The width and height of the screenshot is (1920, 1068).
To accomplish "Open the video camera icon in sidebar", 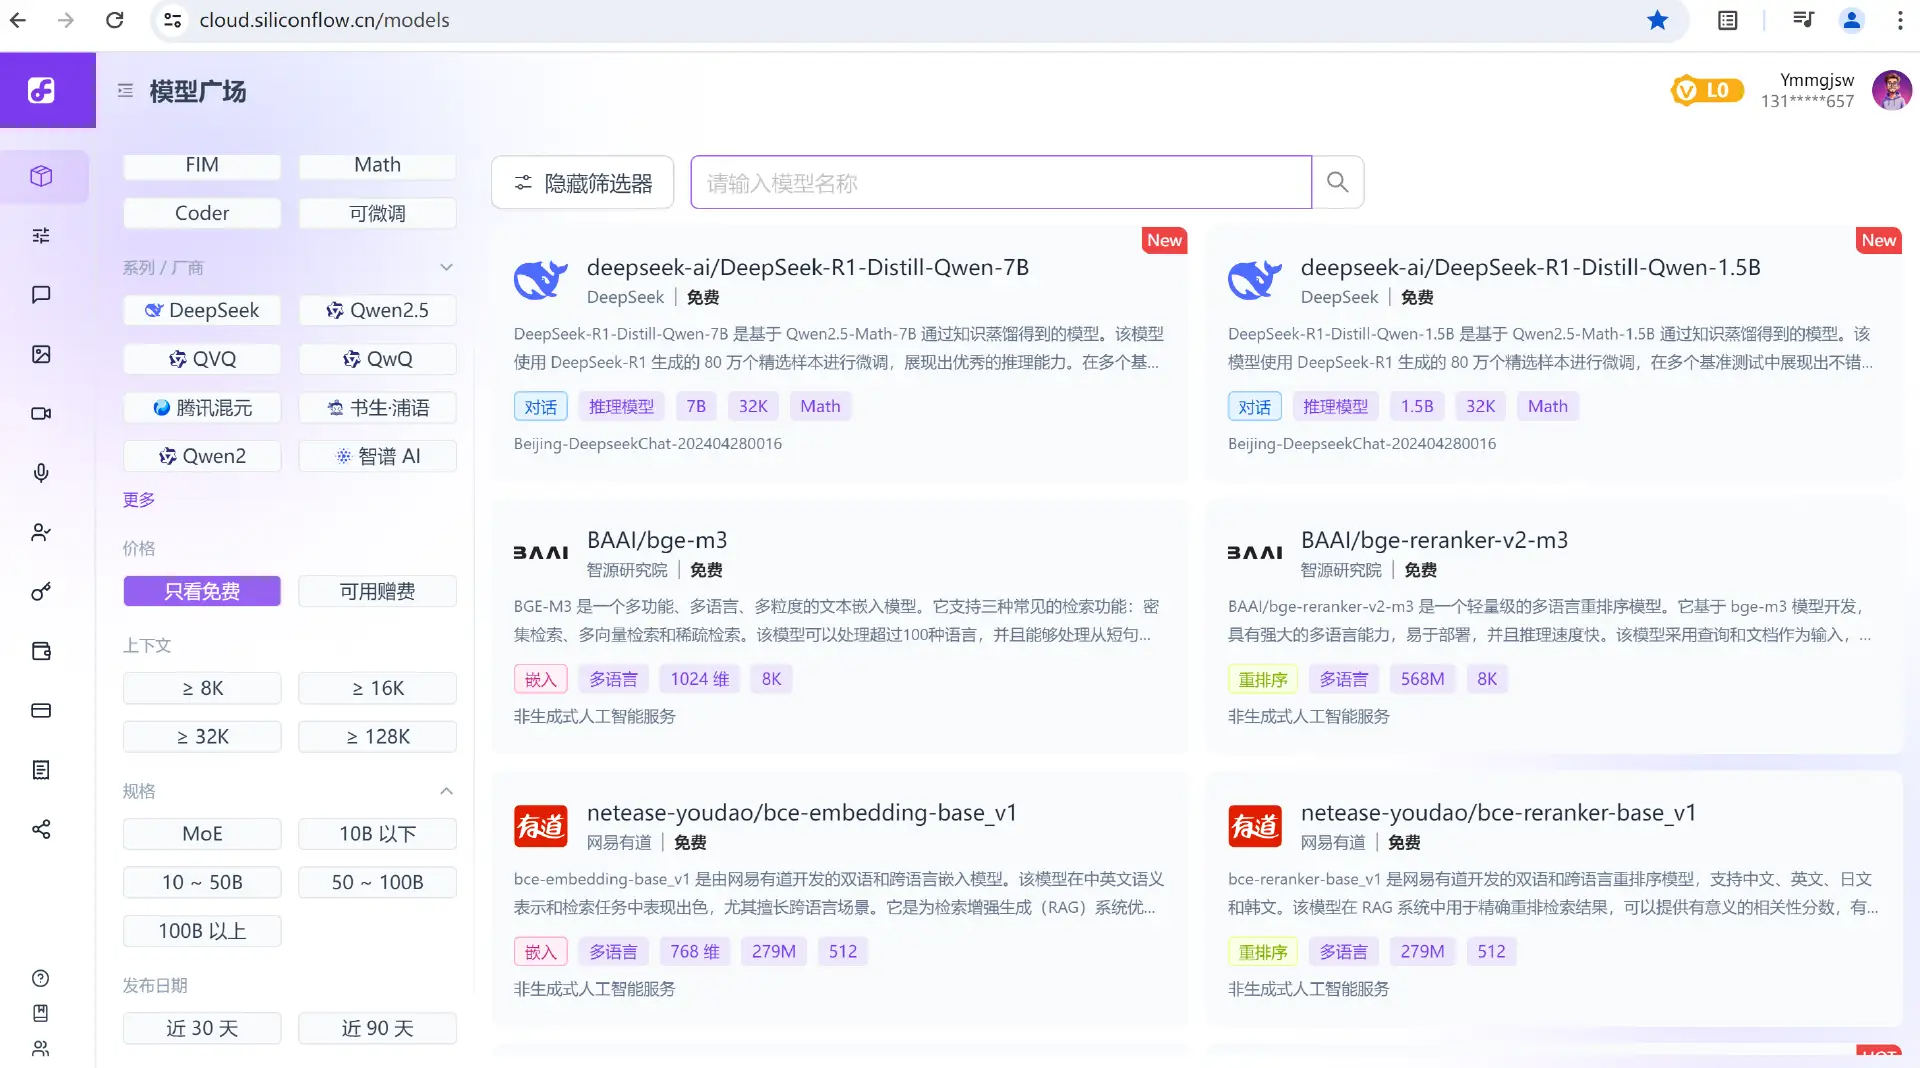I will 41,413.
